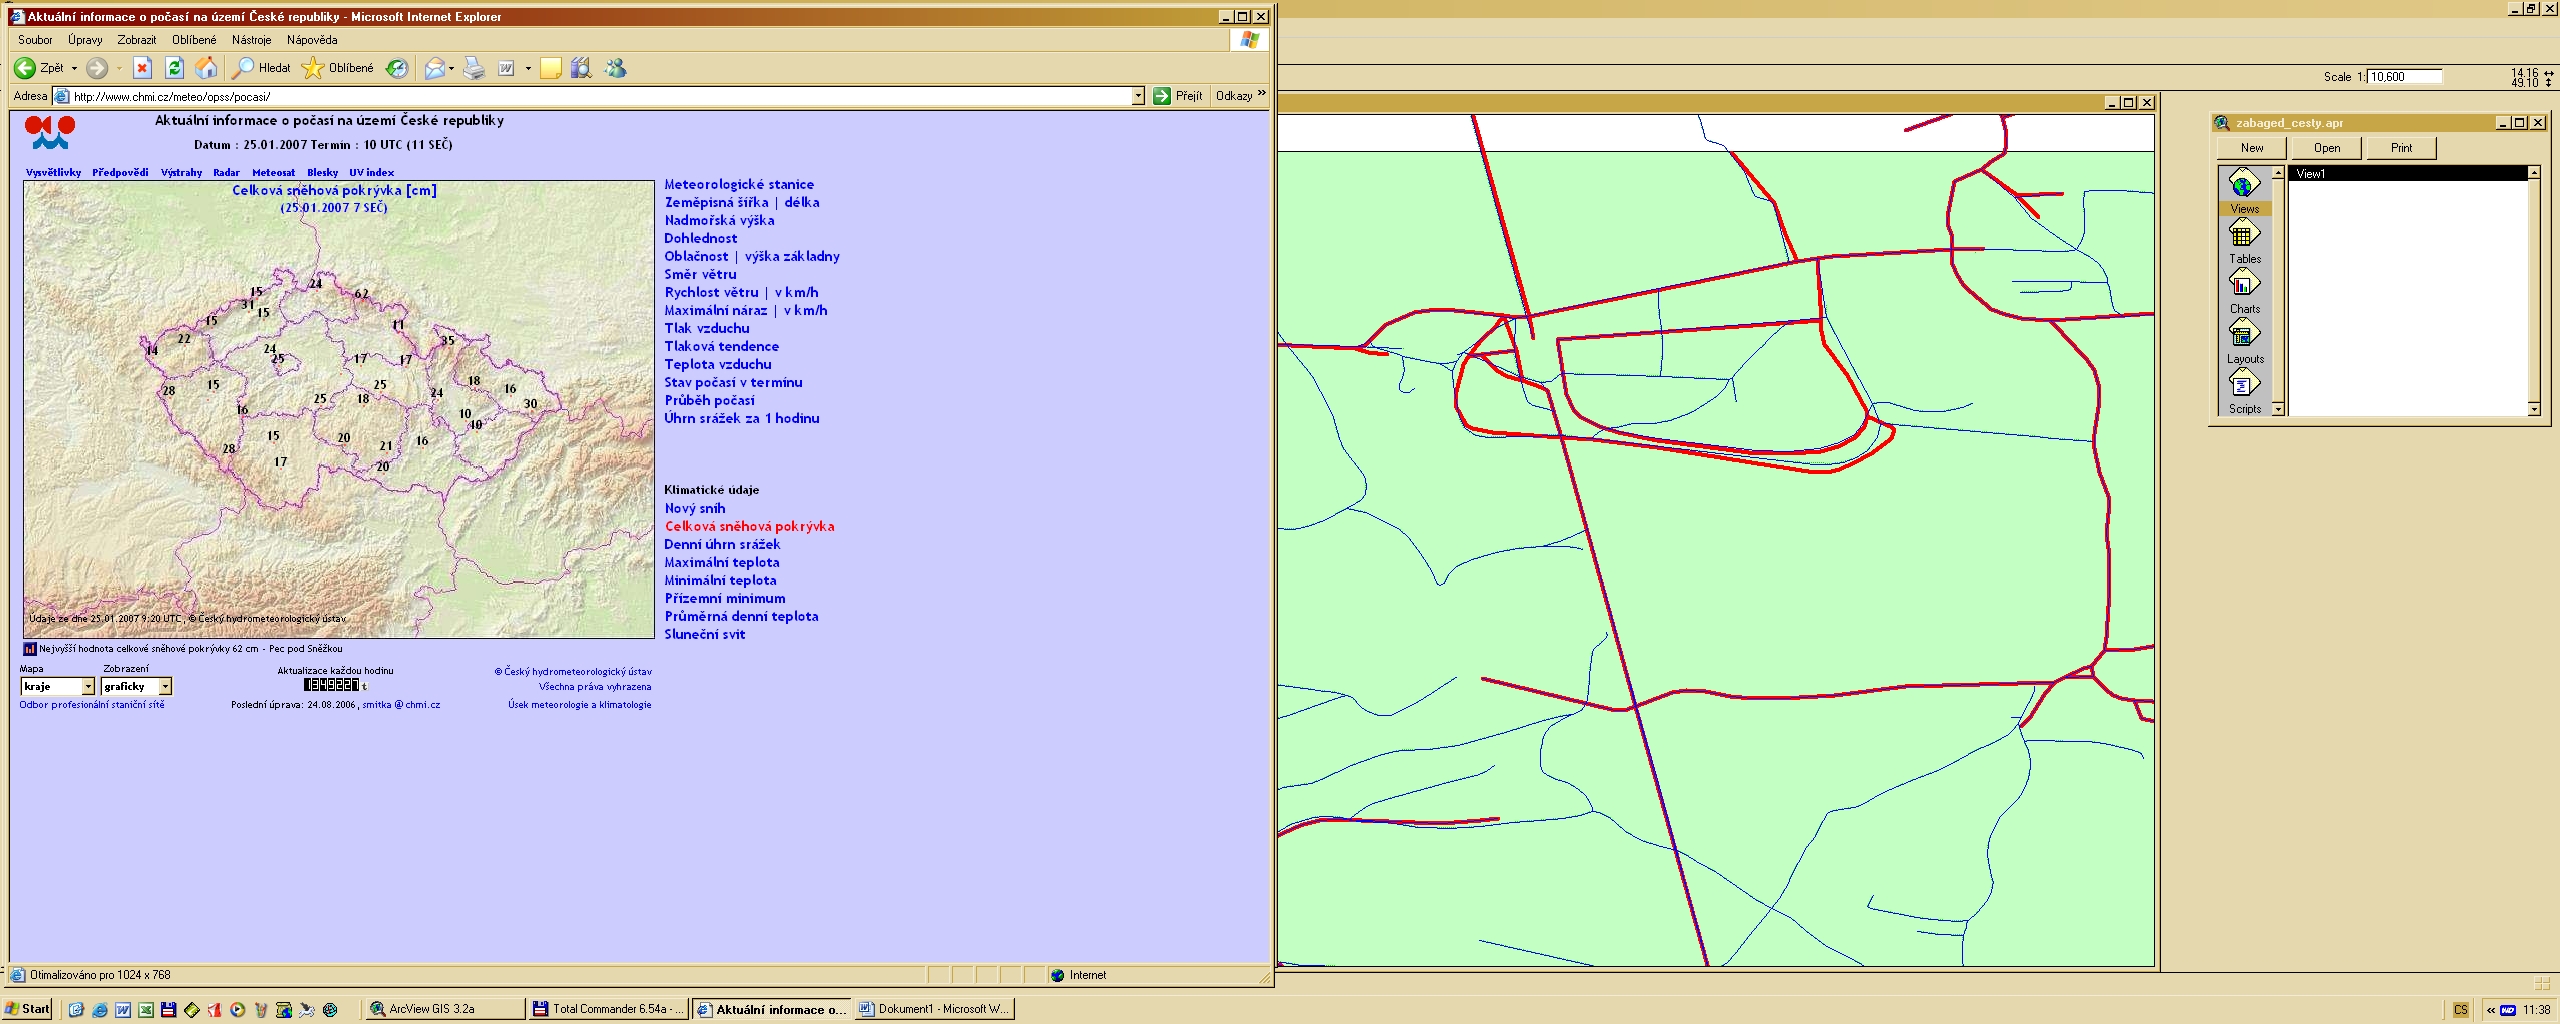Open the Blesky link
The image size is (2560, 1024).
[322, 172]
